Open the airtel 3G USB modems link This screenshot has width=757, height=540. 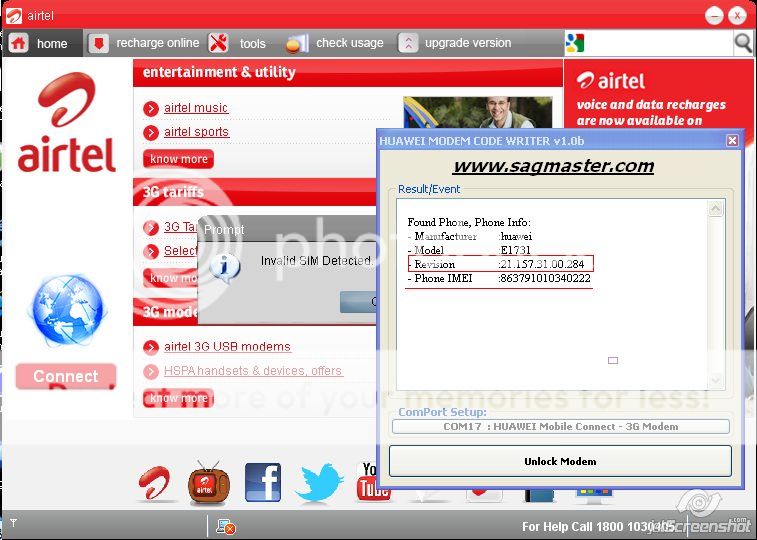[x=227, y=347]
